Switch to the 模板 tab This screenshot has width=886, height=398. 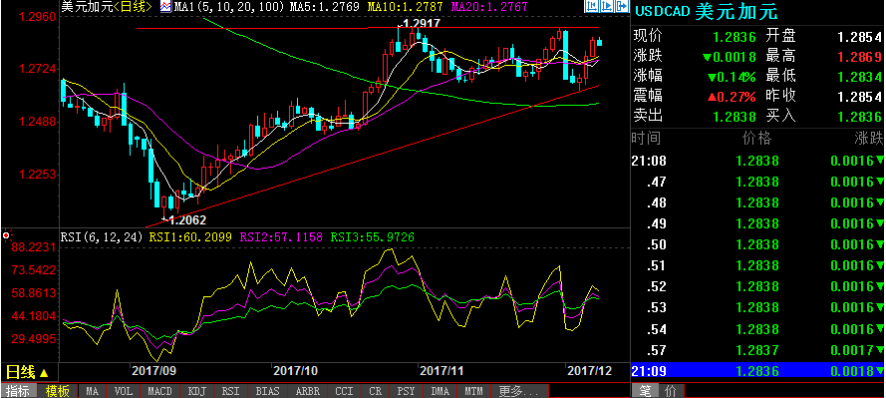(x=58, y=391)
